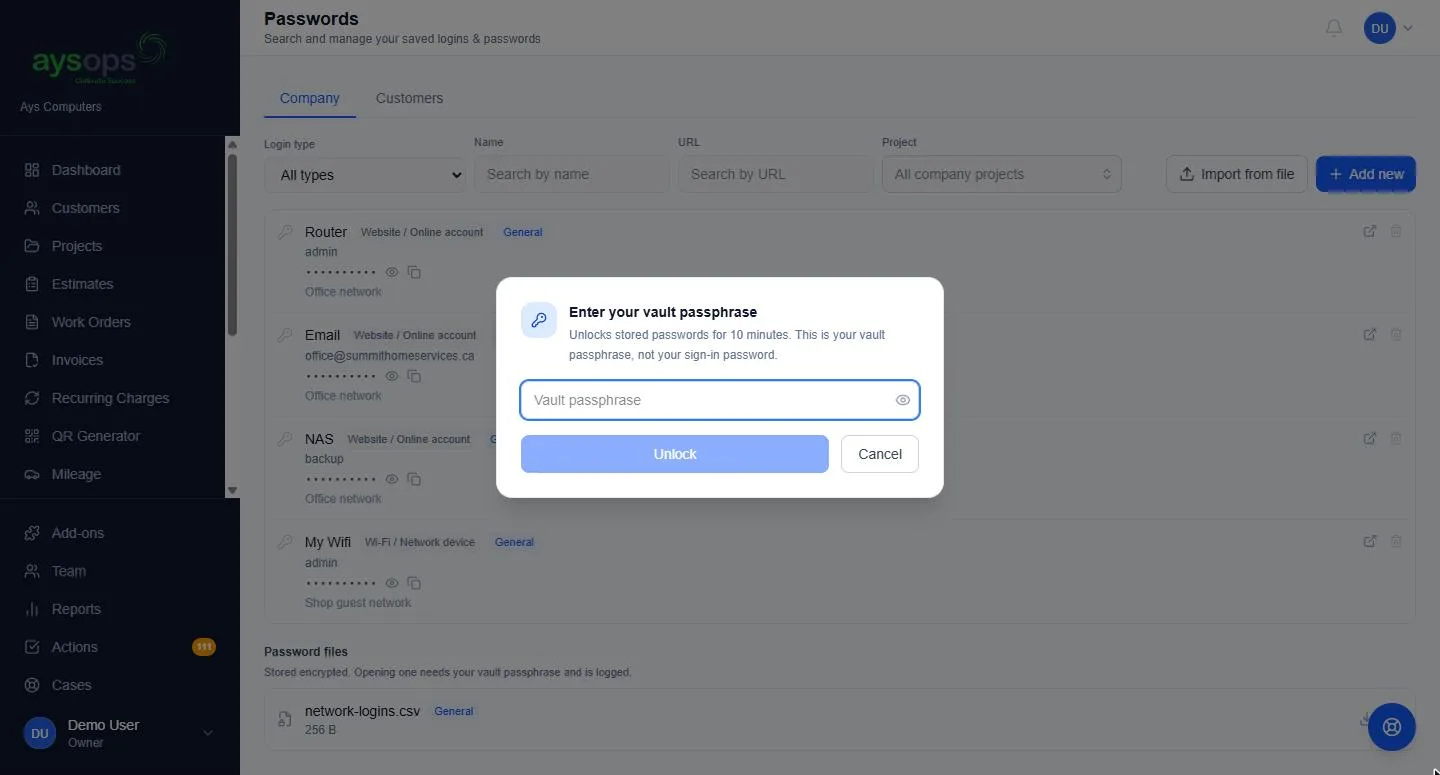Show the vault passphrase with eye icon
This screenshot has height=775, width=1440.
(x=902, y=400)
